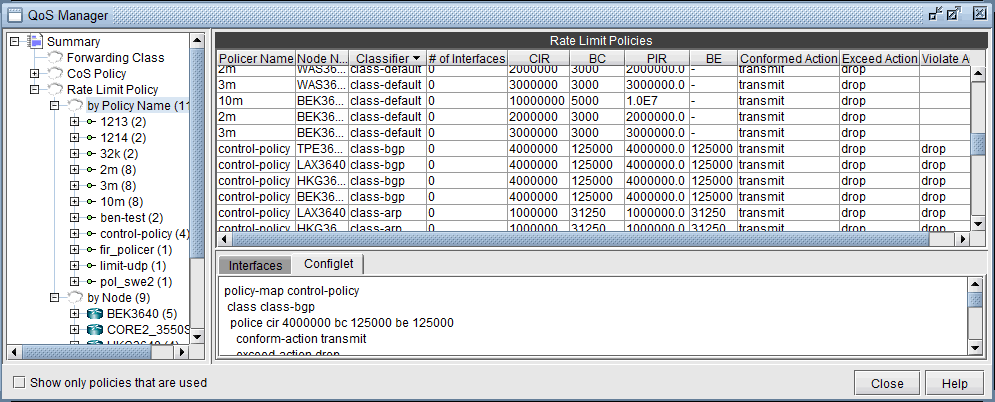This screenshot has width=995, height=402.
Task: Click the by Node cloud icon
Action: 73,298
